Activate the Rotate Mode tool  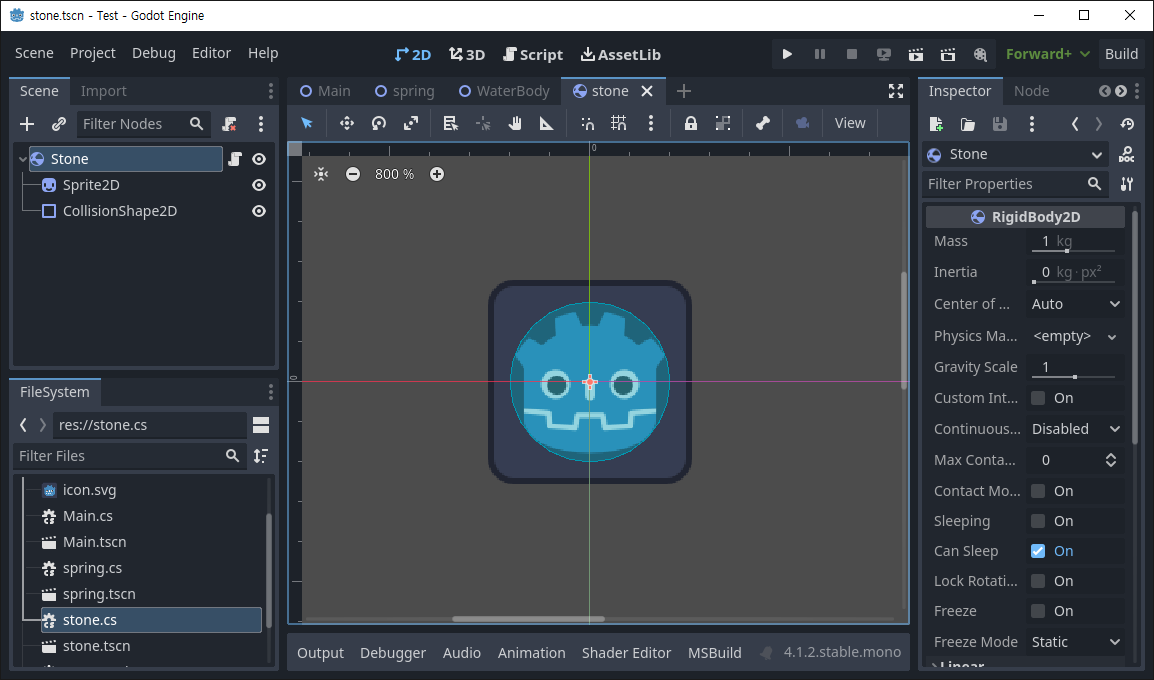click(x=379, y=123)
